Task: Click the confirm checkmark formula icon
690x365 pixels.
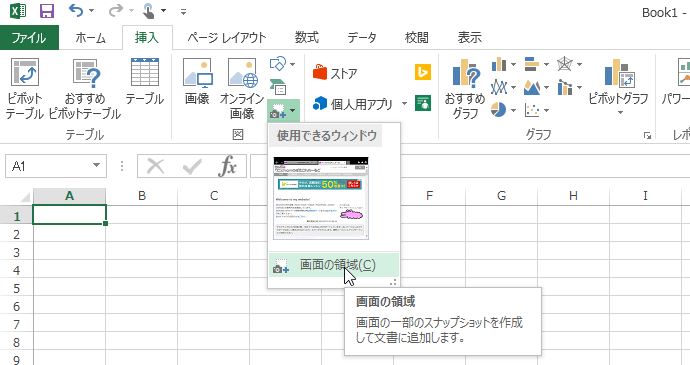Action: pyautogui.click(x=192, y=166)
